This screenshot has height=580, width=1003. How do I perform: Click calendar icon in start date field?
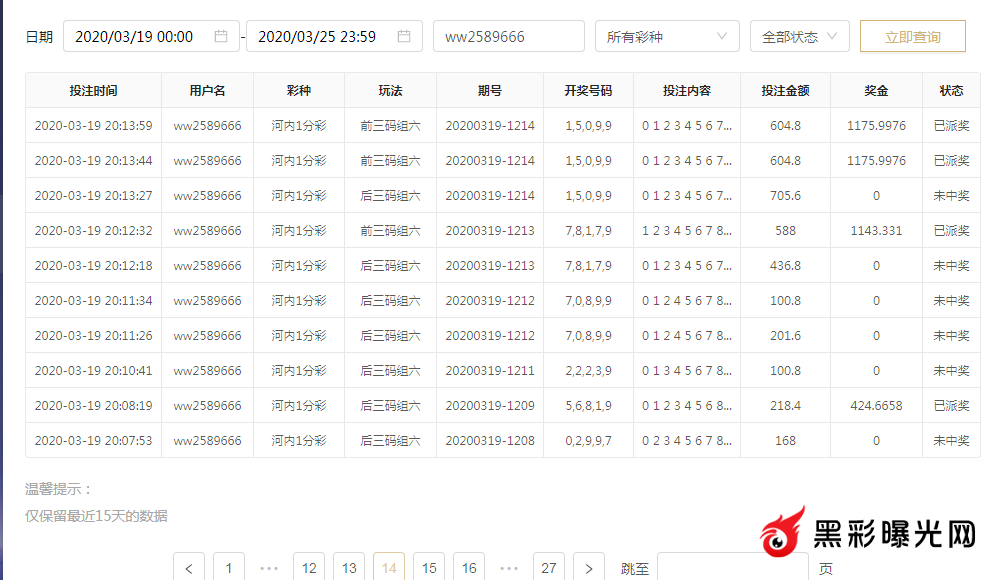tap(221, 37)
